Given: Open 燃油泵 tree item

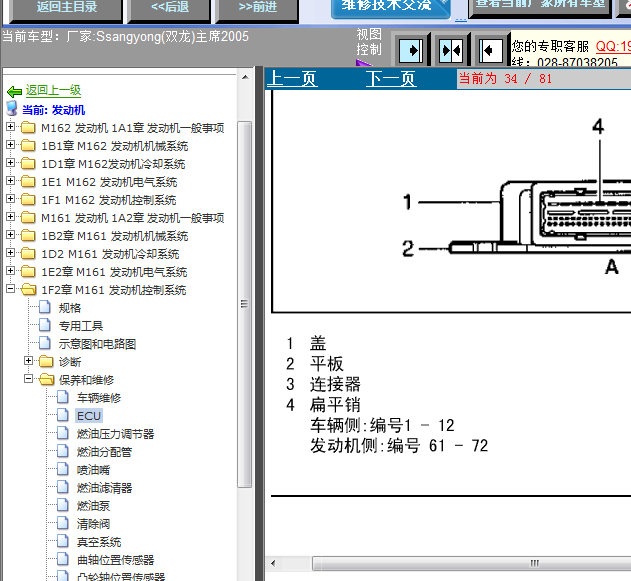Looking at the screenshot, I should coord(93,506).
